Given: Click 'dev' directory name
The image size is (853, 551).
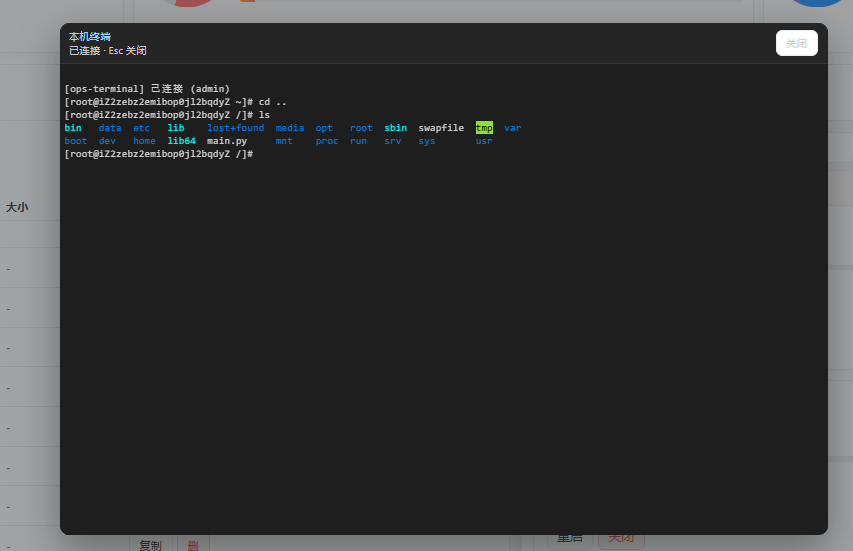Looking at the screenshot, I should coord(107,141).
